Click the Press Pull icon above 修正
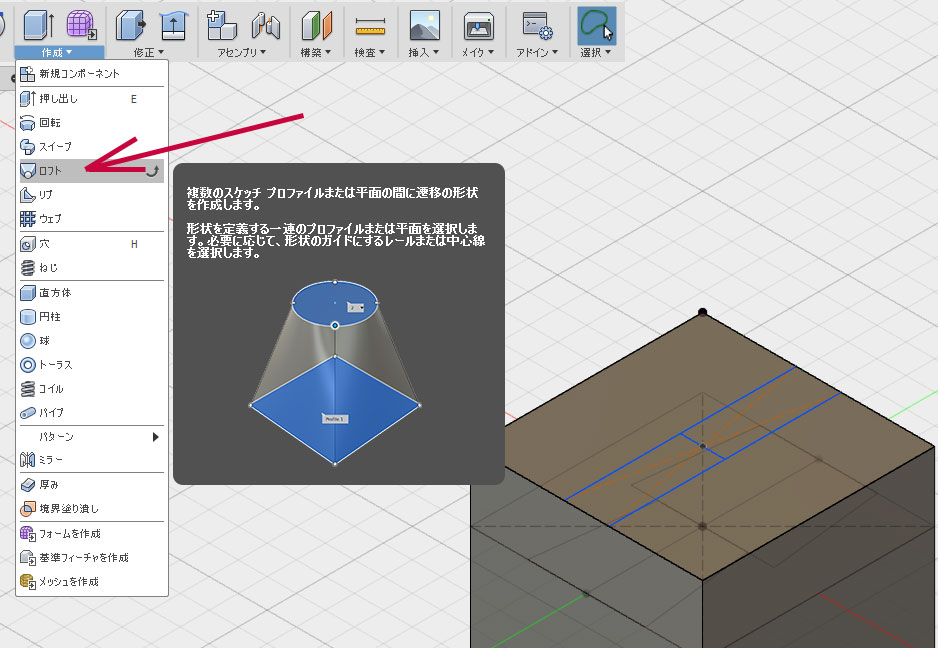 pos(130,25)
